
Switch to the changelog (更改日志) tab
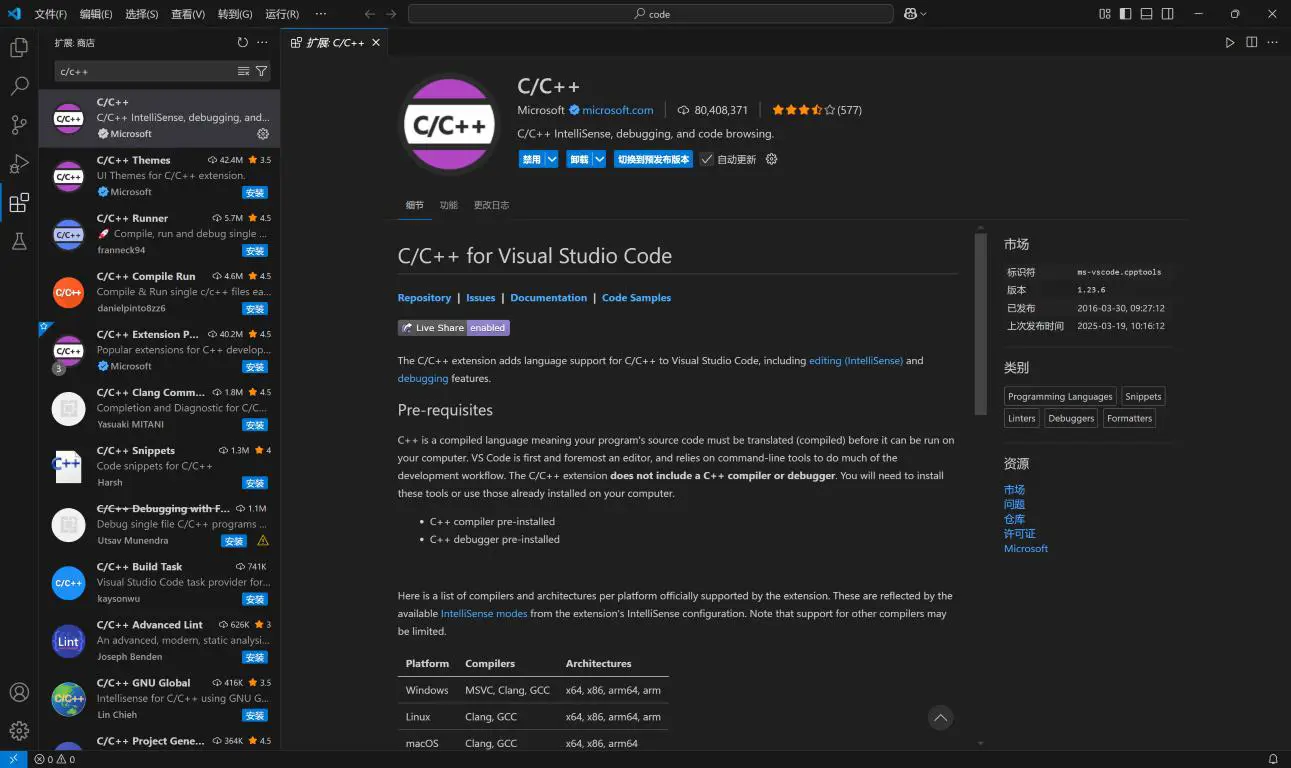(x=491, y=205)
